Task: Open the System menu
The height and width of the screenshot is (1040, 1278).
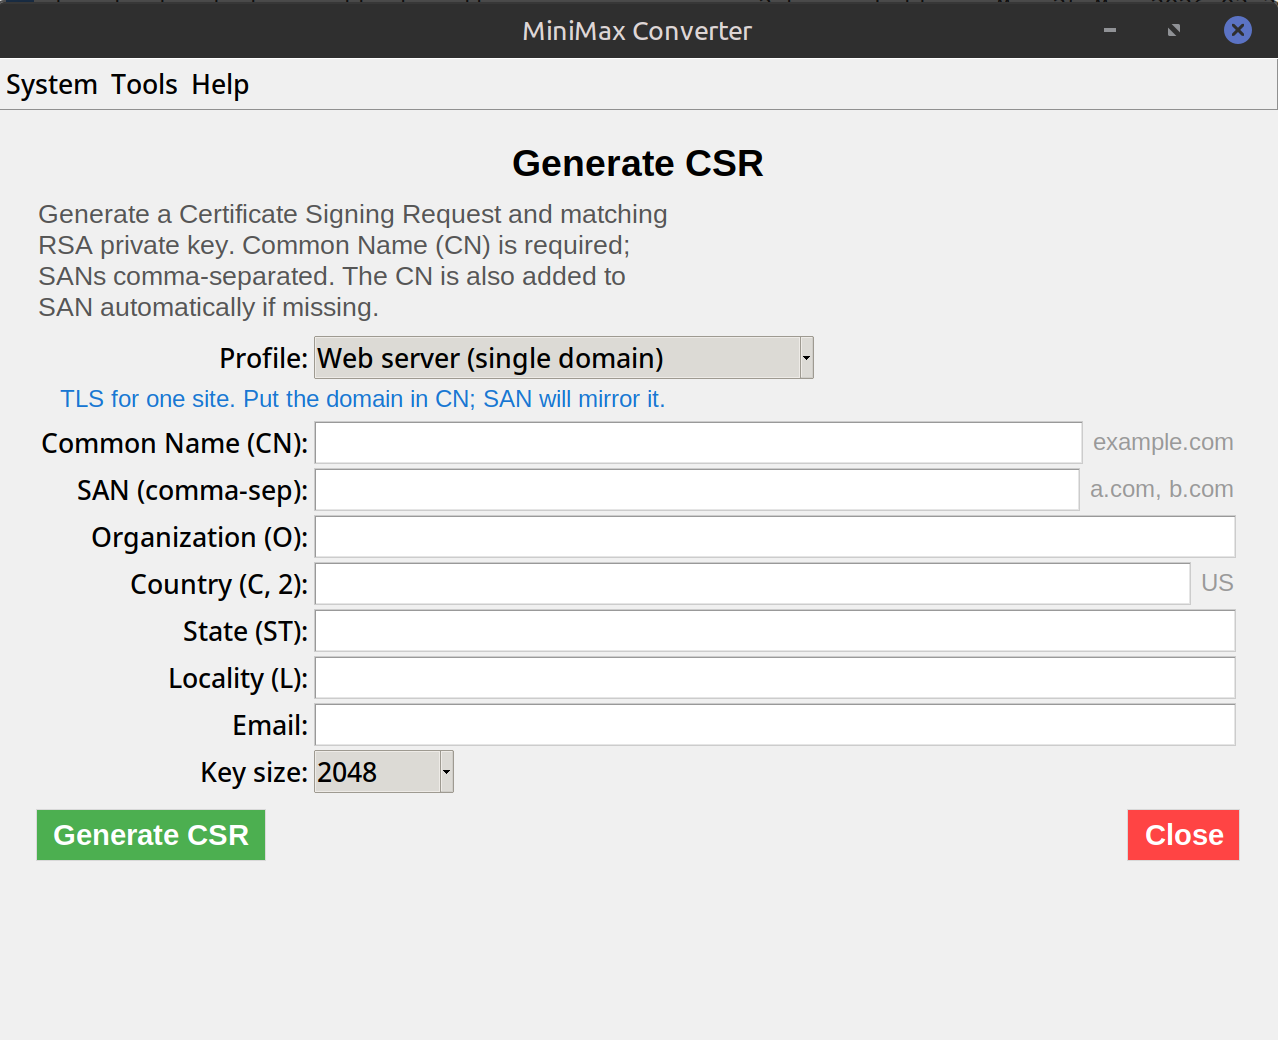Action: coord(52,85)
